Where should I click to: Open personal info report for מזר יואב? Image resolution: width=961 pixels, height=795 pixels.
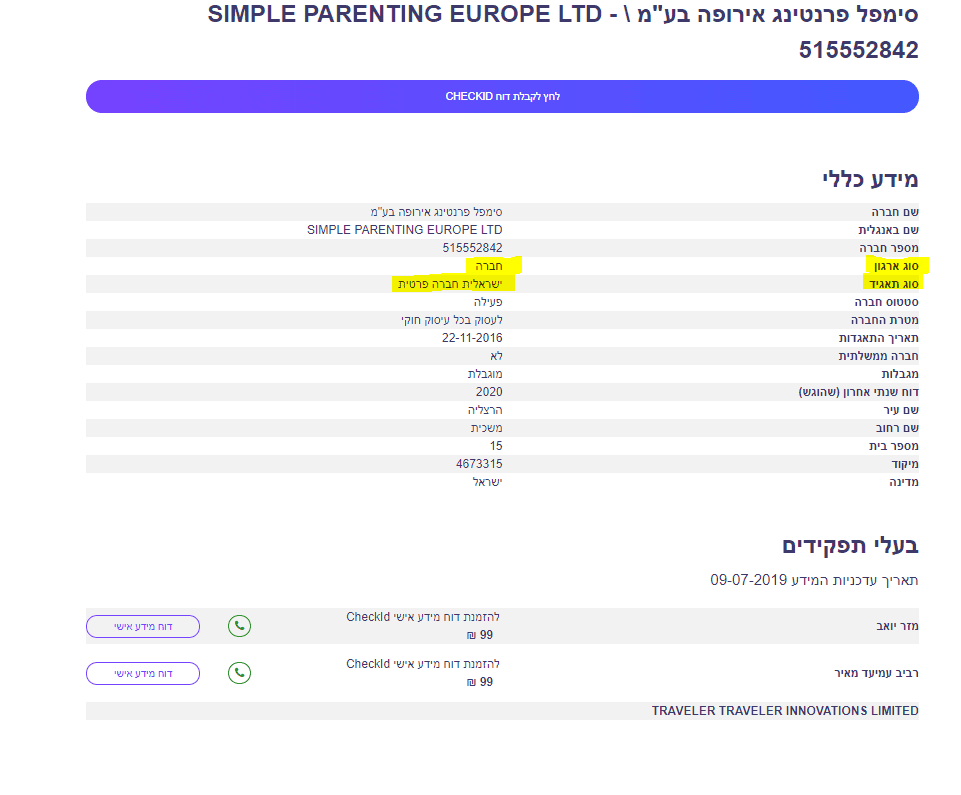pyautogui.click(x=143, y=626)
